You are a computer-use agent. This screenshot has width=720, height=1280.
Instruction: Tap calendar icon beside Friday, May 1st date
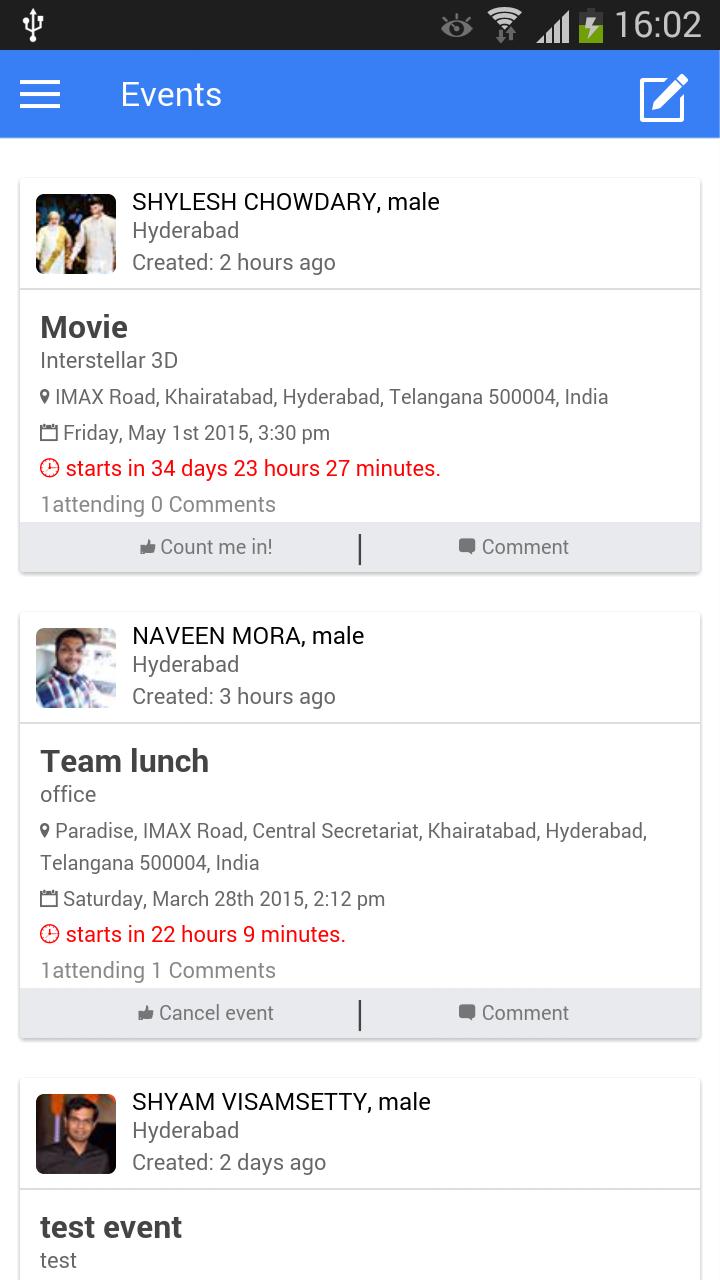49,433
